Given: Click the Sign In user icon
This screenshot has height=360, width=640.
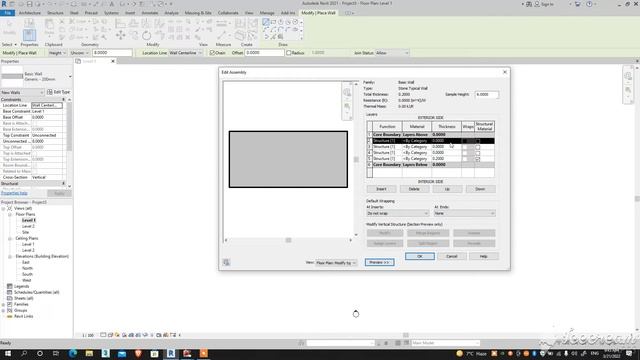Looking at the screenshot, I should [x=537, y=4].
